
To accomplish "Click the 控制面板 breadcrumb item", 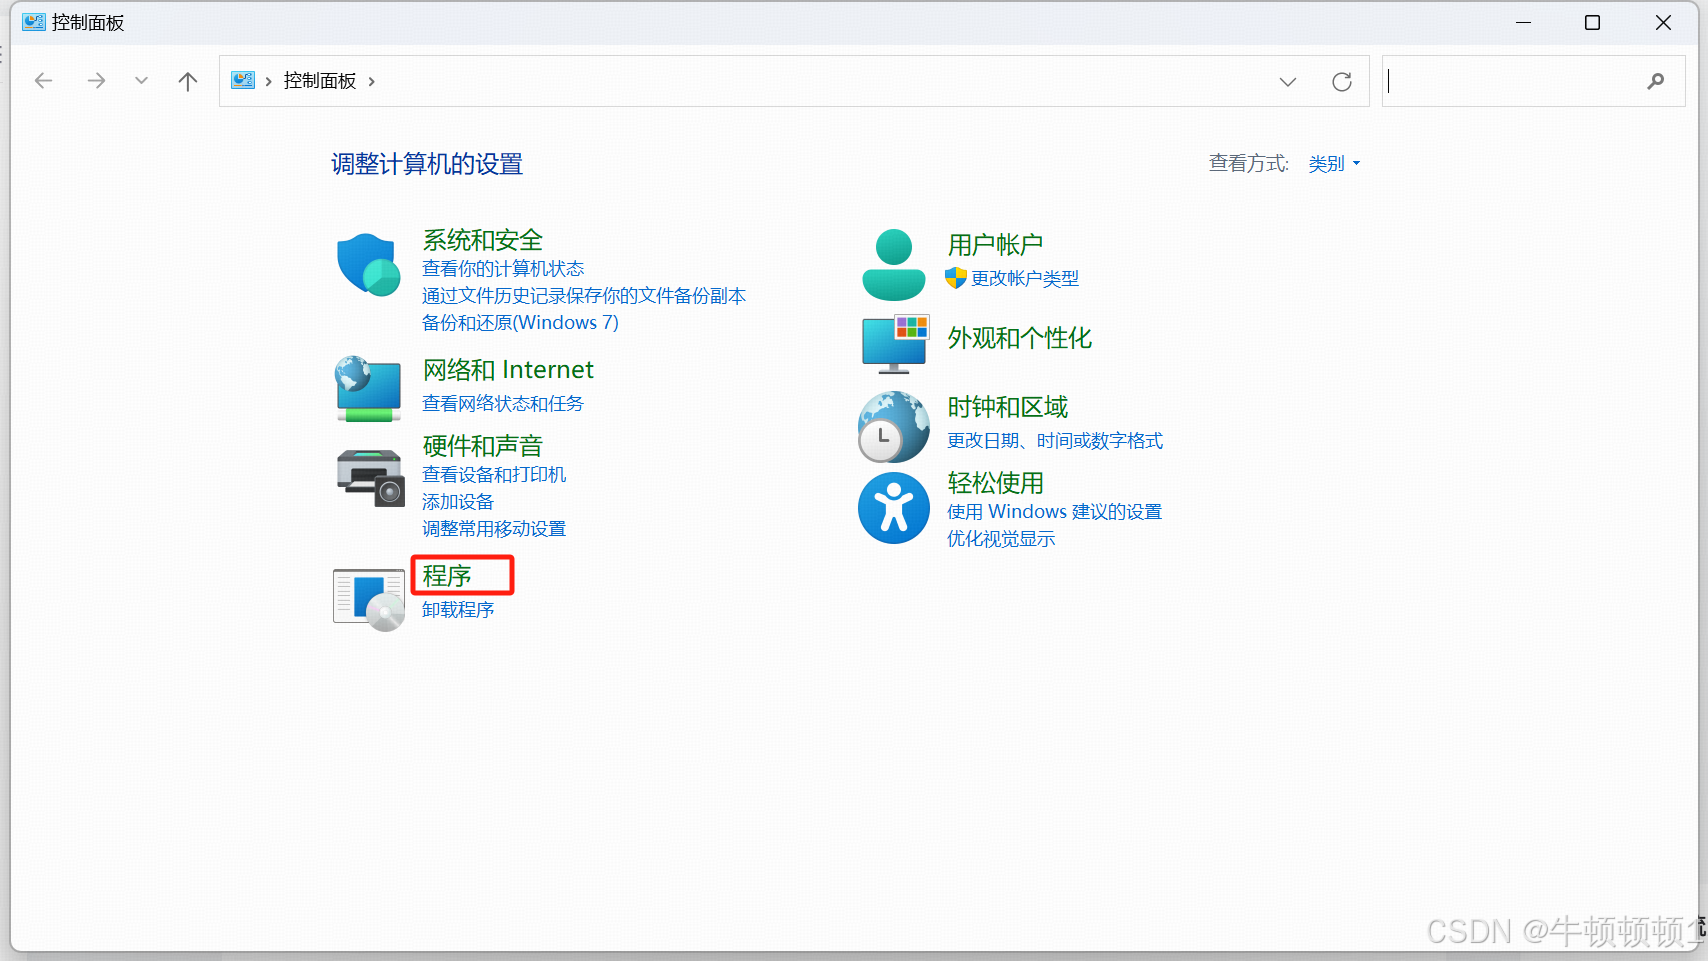I will coord(320,81).
